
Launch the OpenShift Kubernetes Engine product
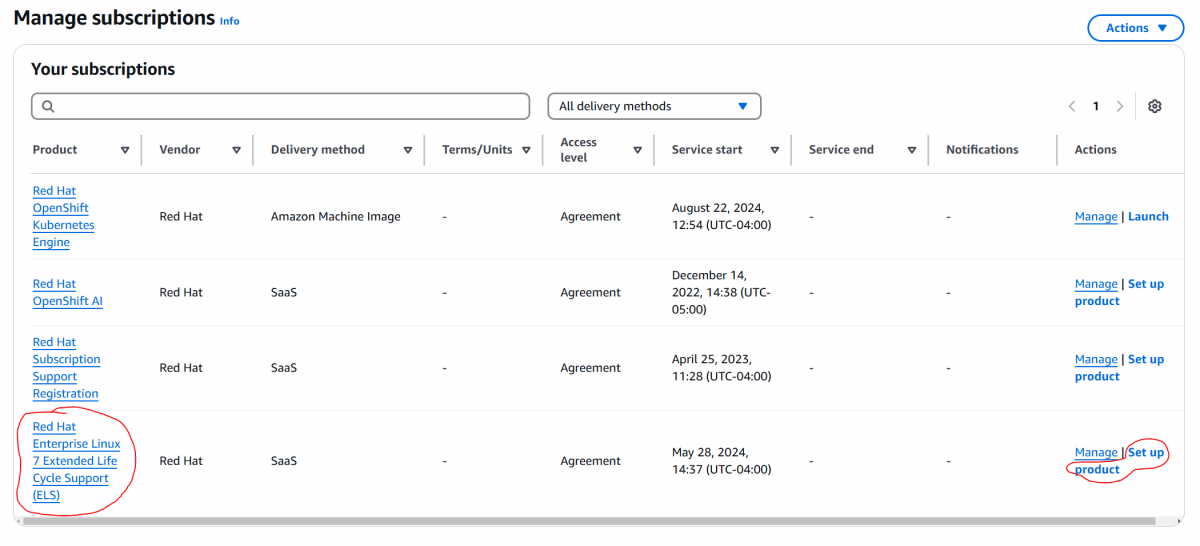pyautogui.click(x=1148, y=216)
